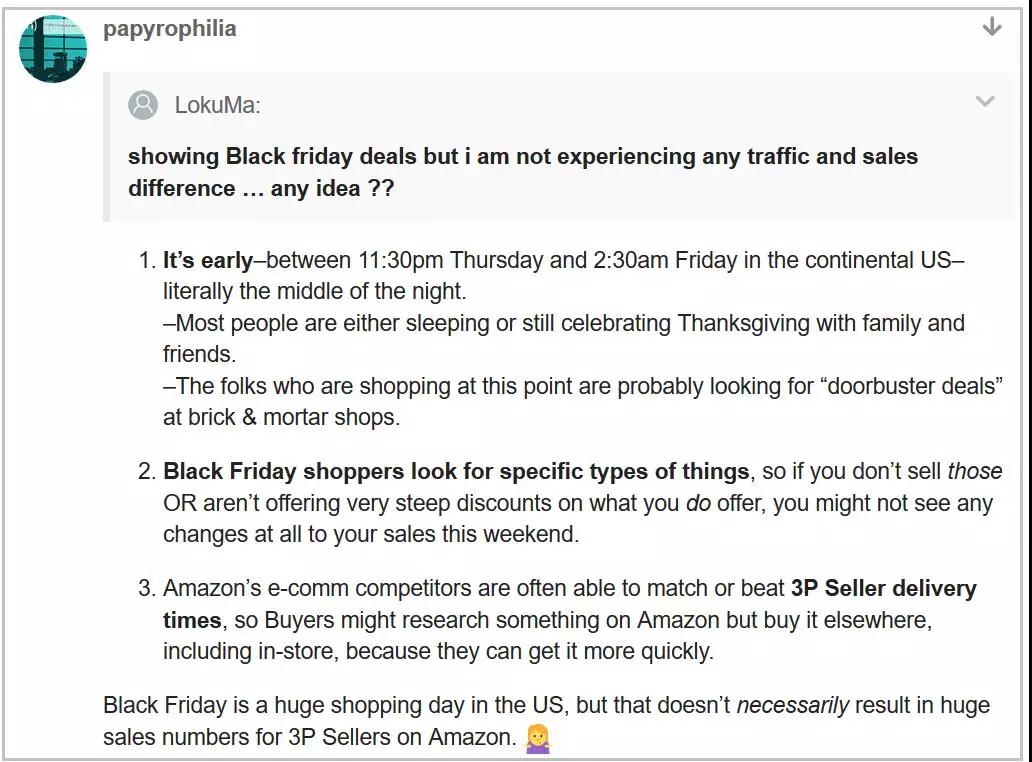Click the list number 2 marker

click(147, 472)
